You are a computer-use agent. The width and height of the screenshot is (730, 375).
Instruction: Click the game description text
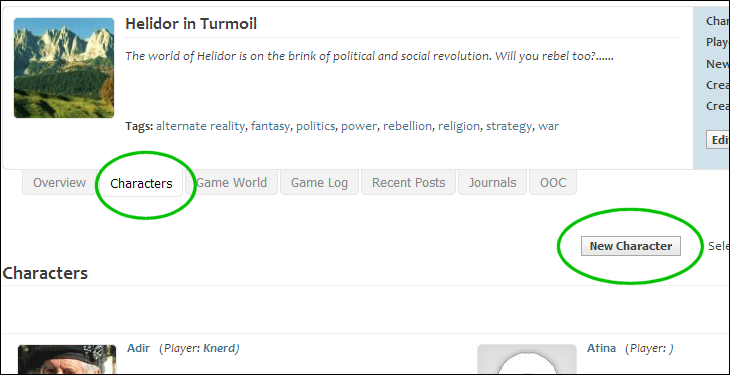click(x=369, y=56)
